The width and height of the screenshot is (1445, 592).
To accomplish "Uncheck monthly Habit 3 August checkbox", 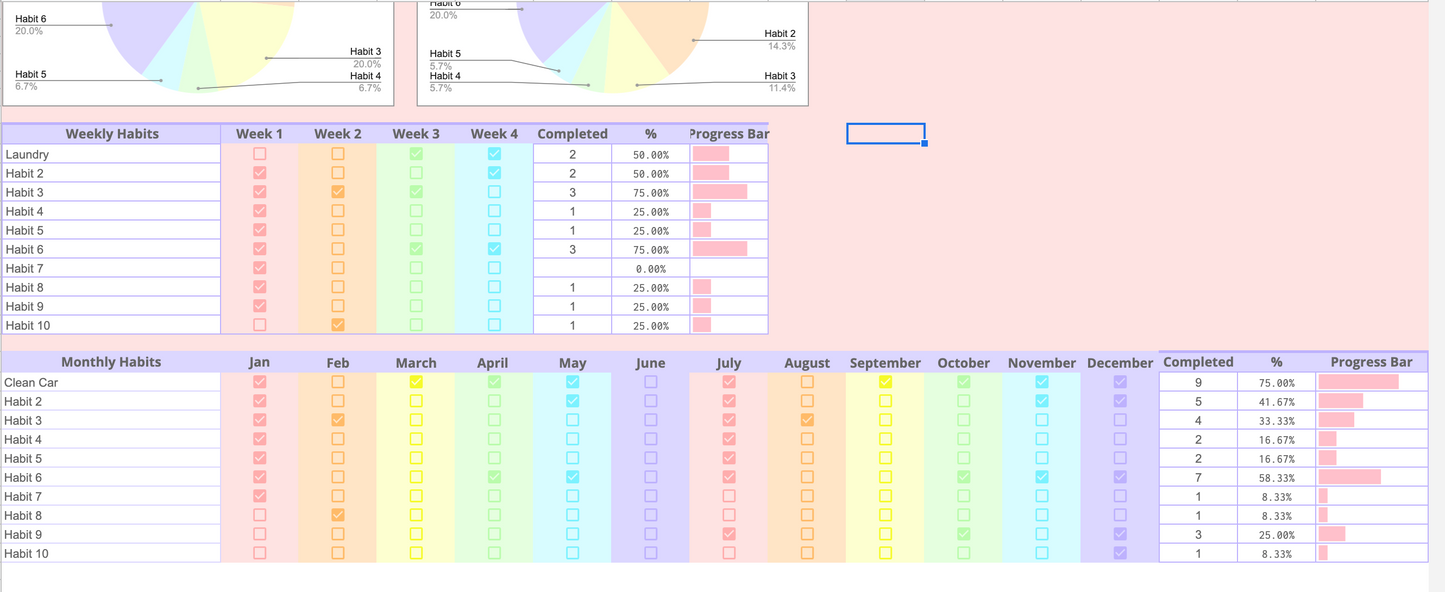I will [807, 420].
